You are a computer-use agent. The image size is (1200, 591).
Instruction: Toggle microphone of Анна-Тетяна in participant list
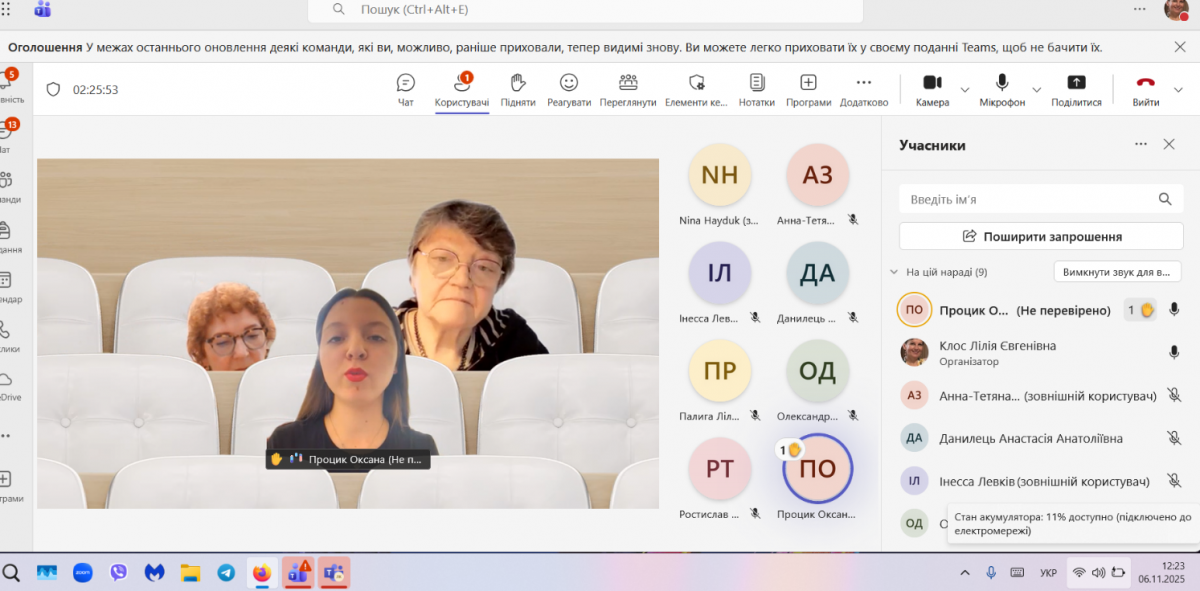coord(1174,396)
